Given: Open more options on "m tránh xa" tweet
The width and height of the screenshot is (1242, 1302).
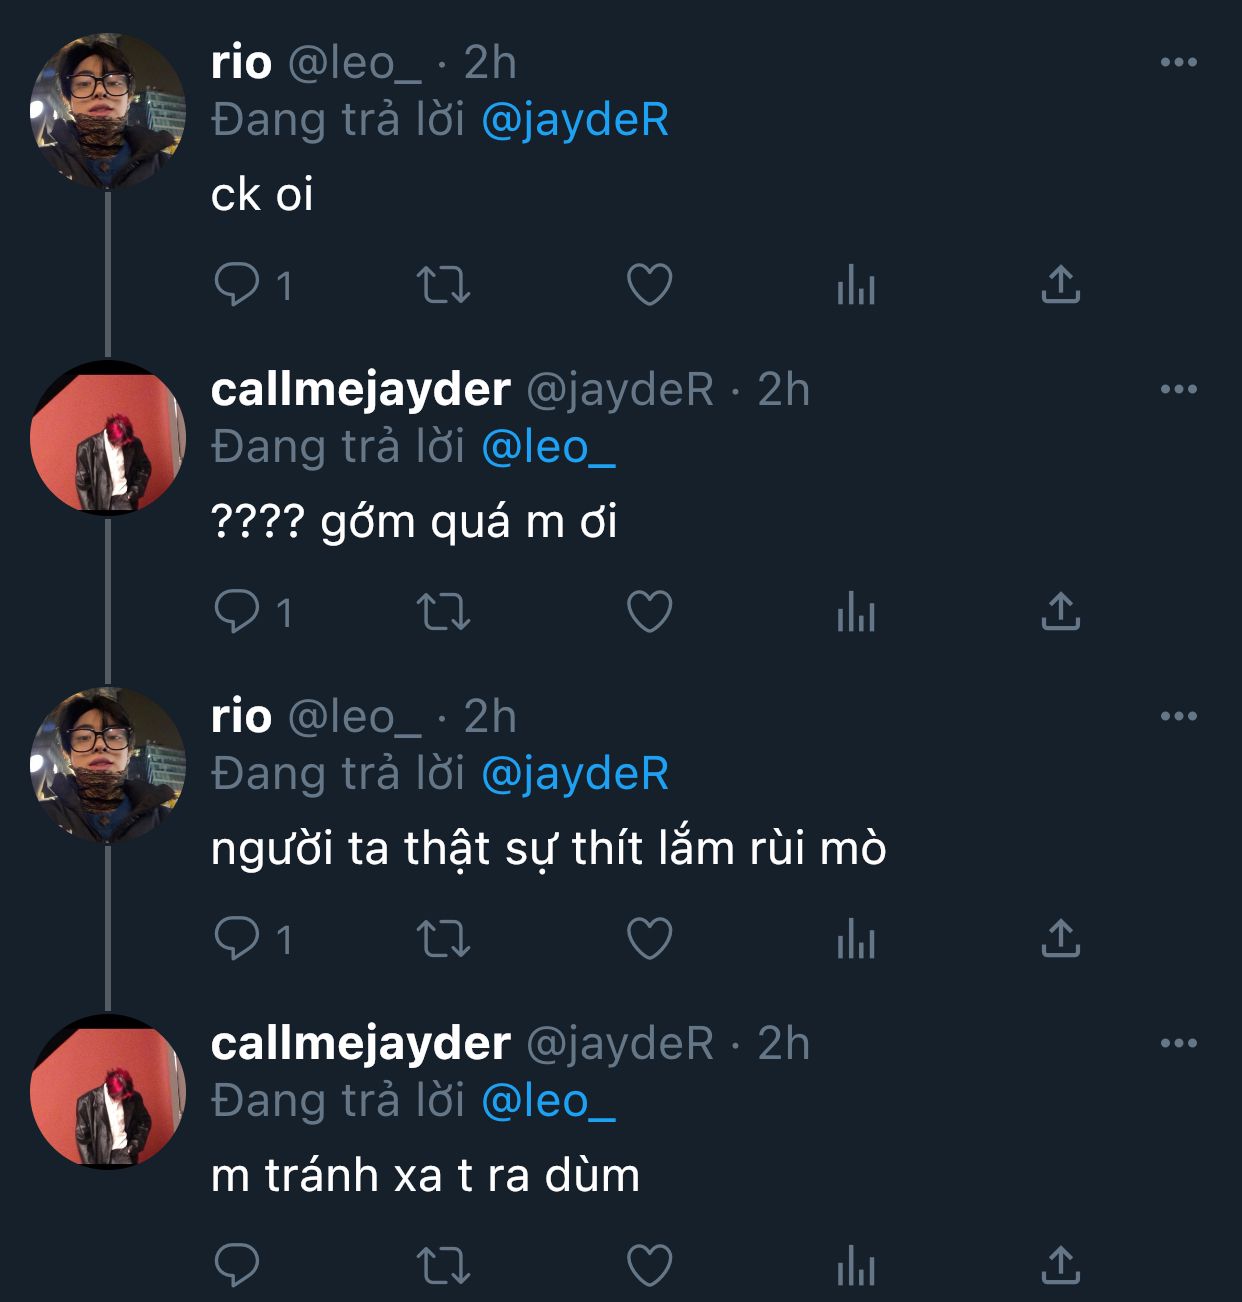Looking at the screenshot, I should coord(1178,1043).
